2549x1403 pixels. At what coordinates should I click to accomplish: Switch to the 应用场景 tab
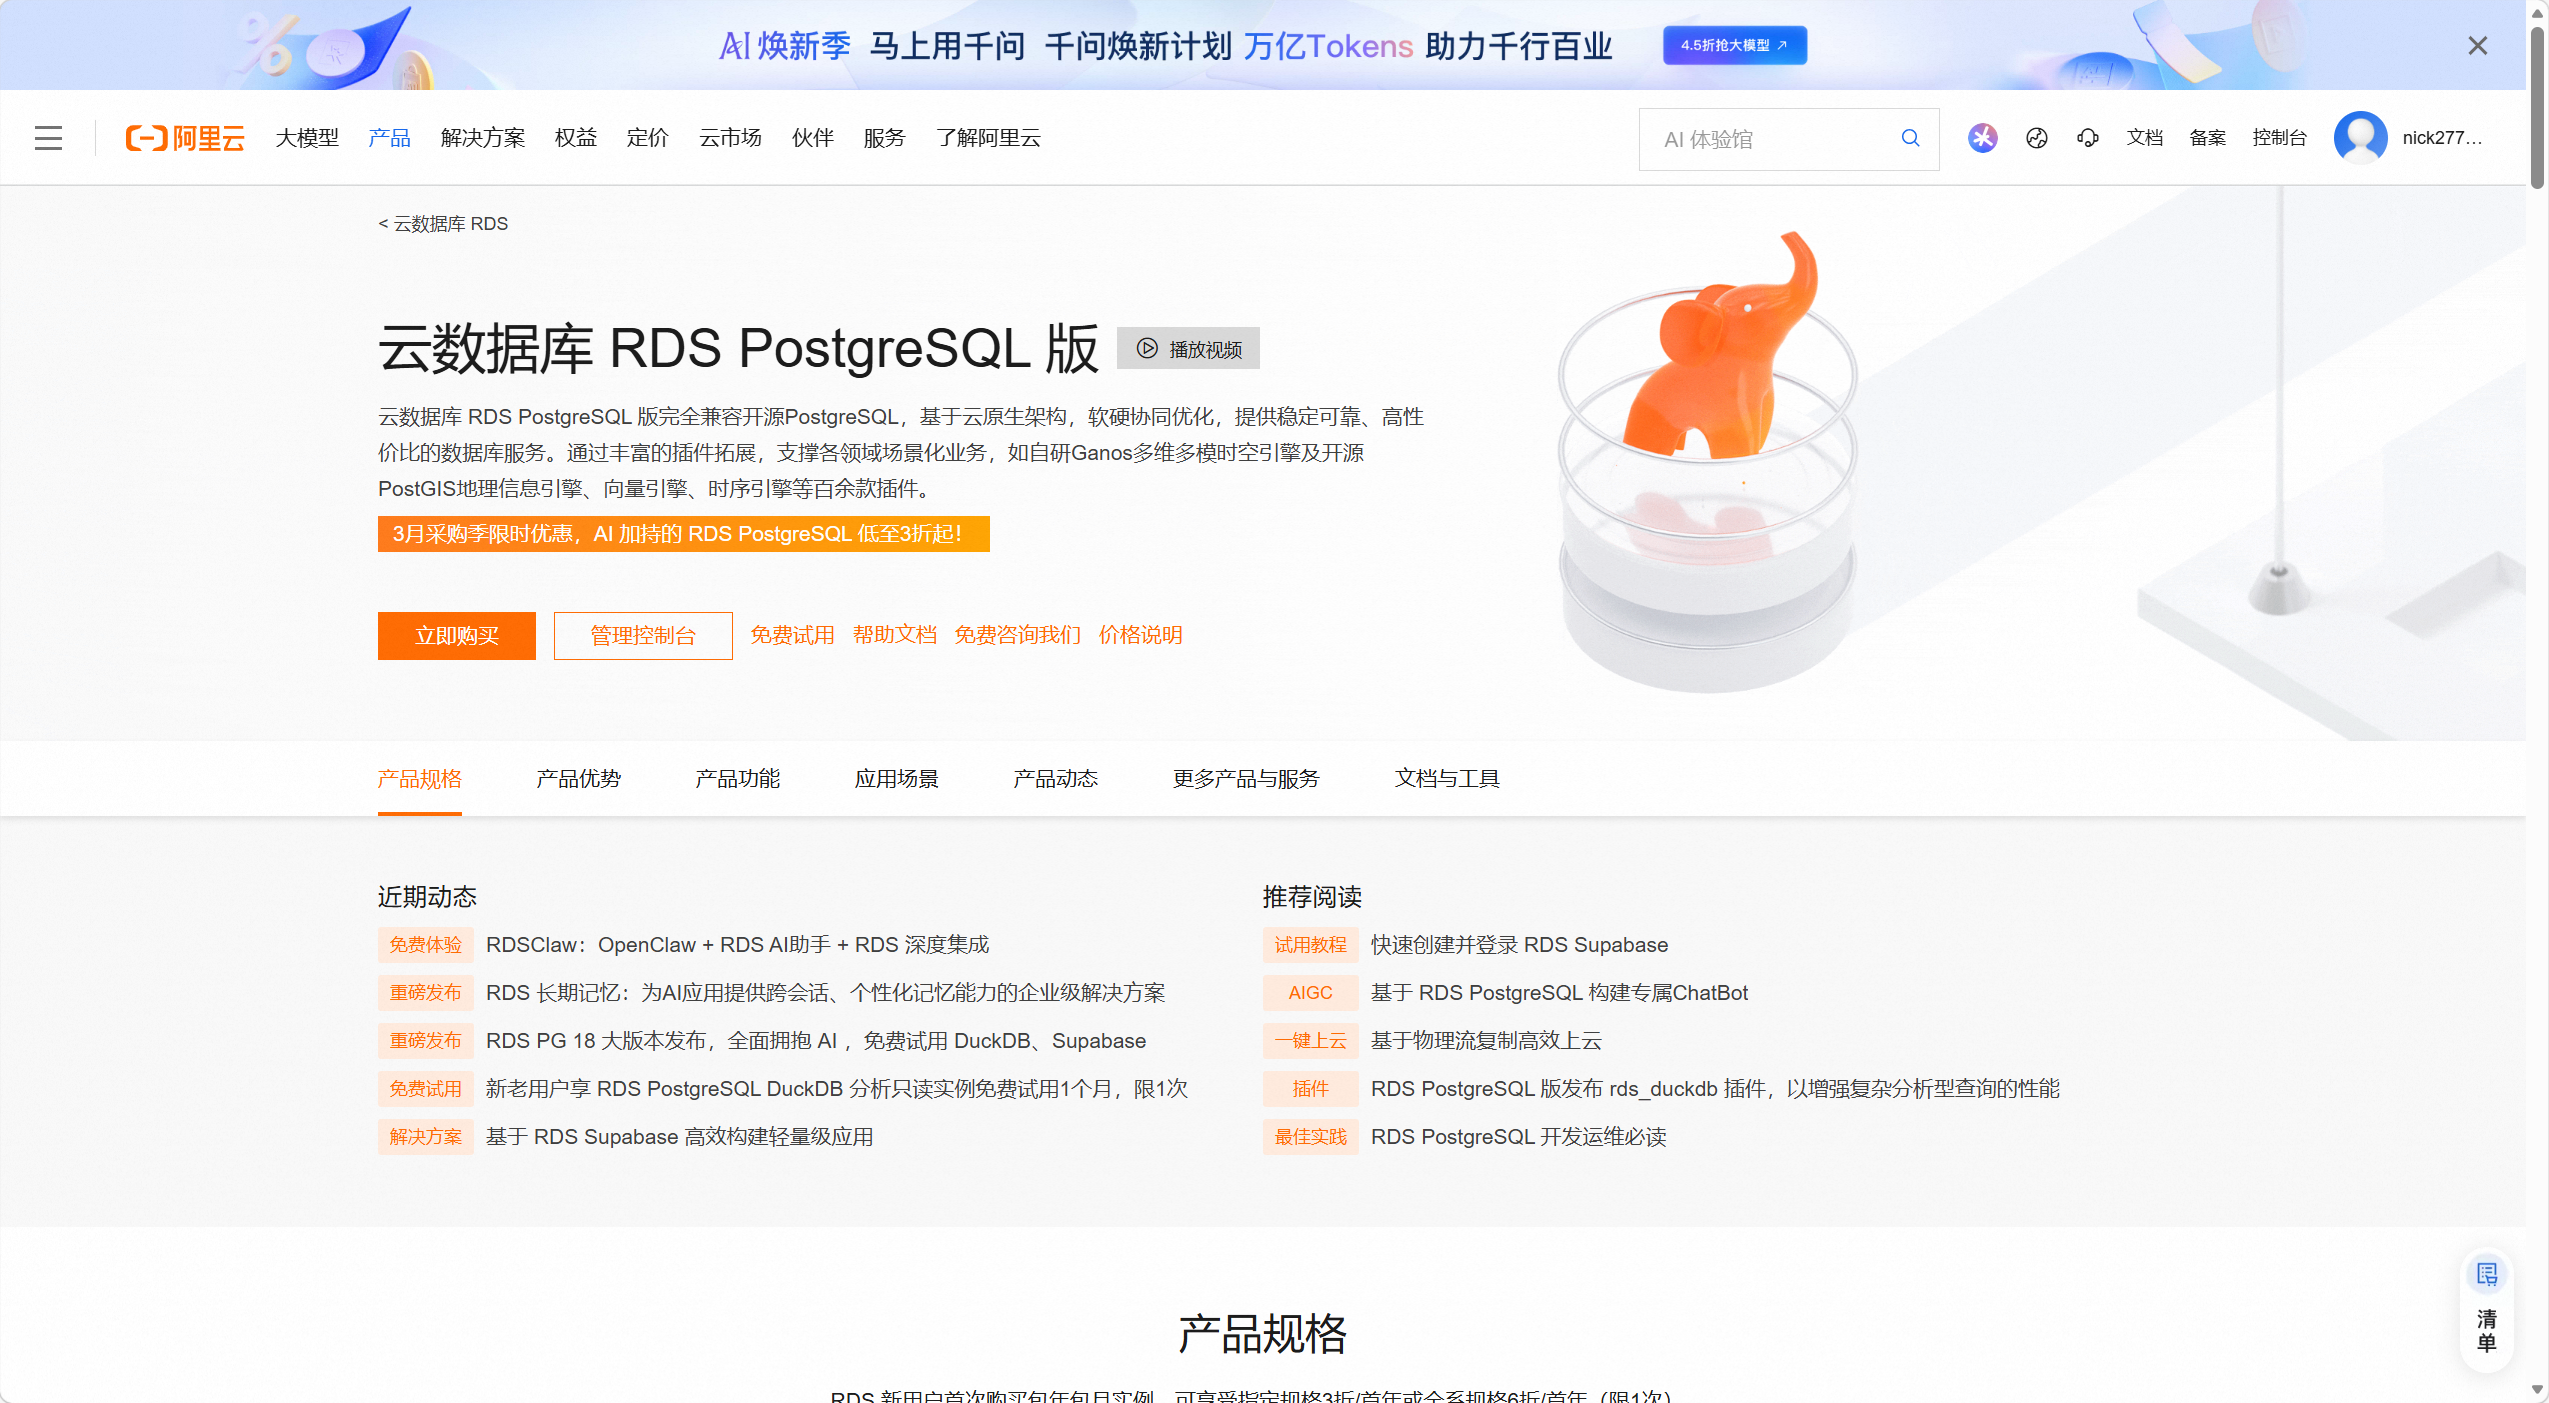[x=896, y=779]
